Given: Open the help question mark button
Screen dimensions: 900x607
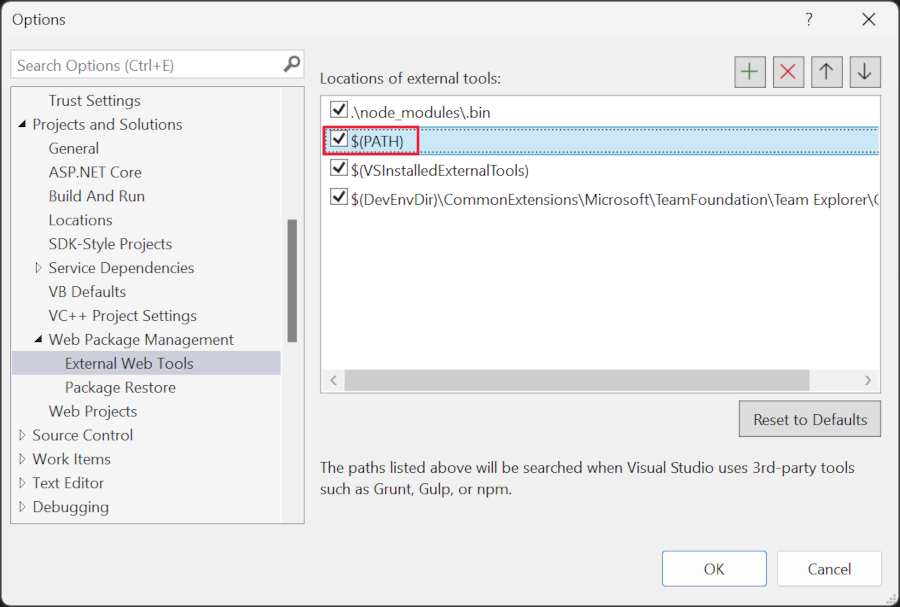Looking at the screenshot, I should [x=809, y=20].
